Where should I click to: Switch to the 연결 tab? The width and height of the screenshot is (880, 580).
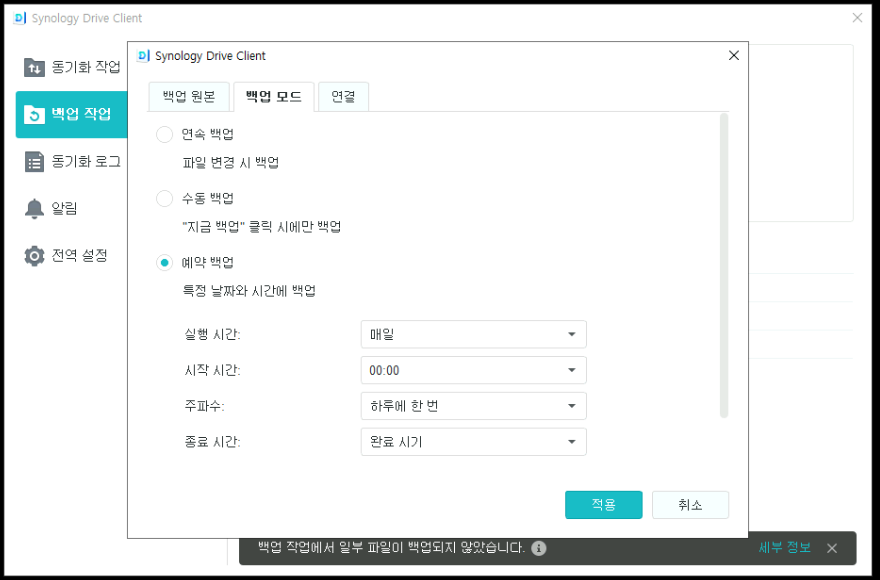[343, 97]
